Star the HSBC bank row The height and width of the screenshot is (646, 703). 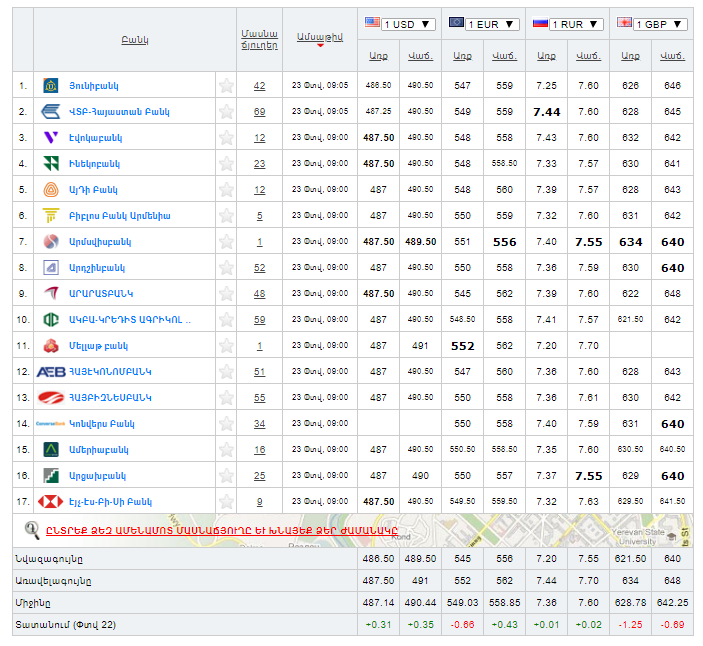(226, 502)
